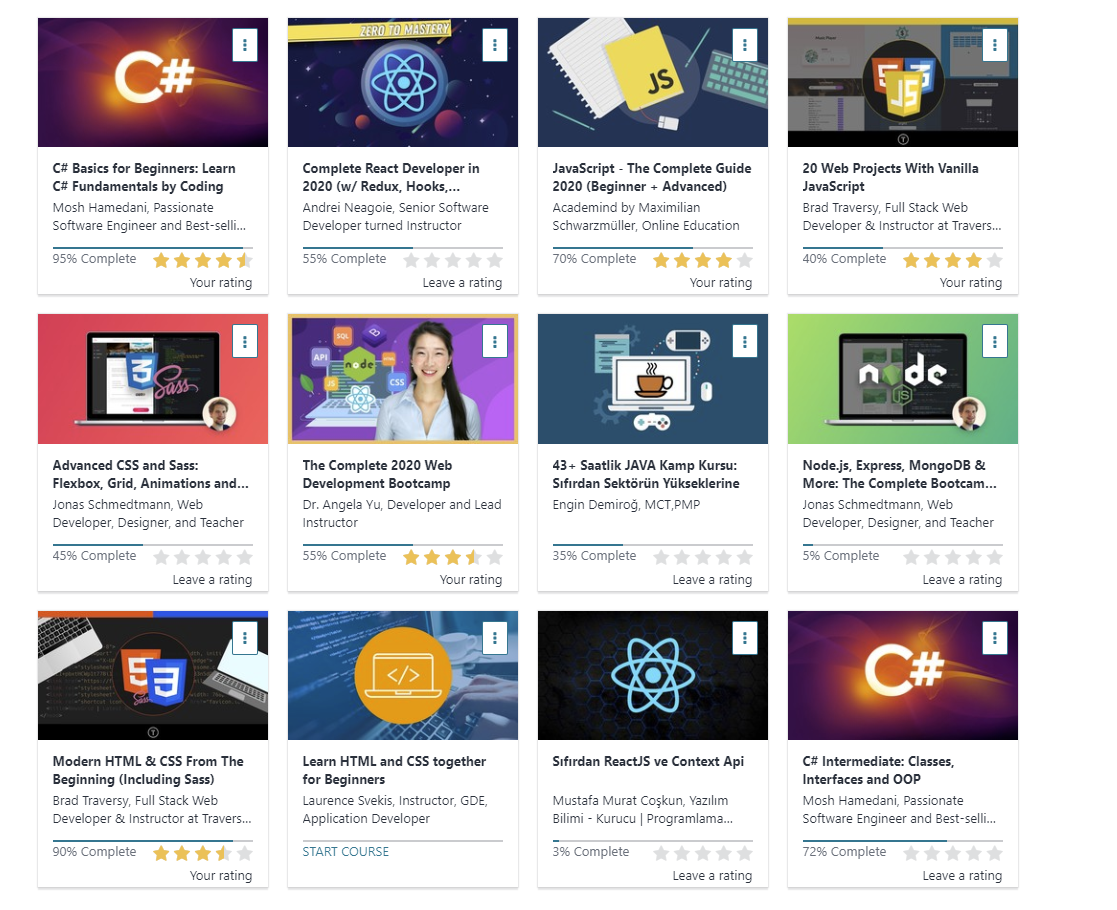Viewport: 1117px width, 910px height.
Task: Open Node.js course thumbnail
Action: [903, 379]
